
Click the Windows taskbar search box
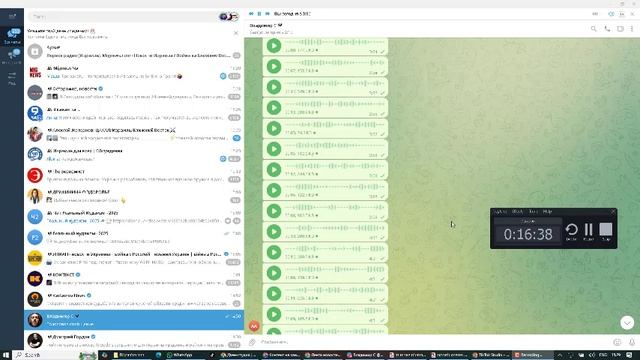pyautogui.click(x=55, y=355)
